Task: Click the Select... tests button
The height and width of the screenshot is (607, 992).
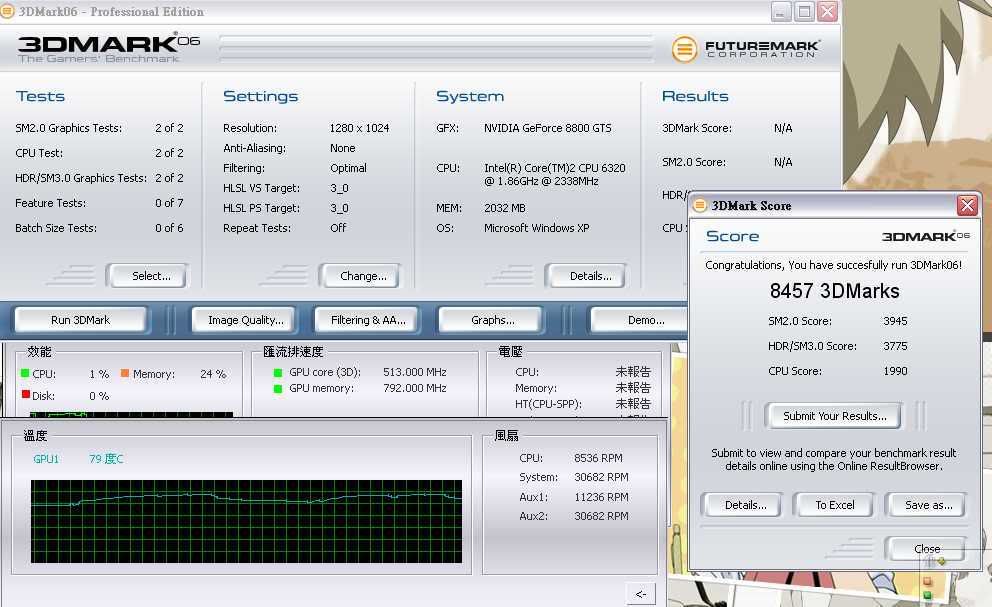Action: point(147,276)
